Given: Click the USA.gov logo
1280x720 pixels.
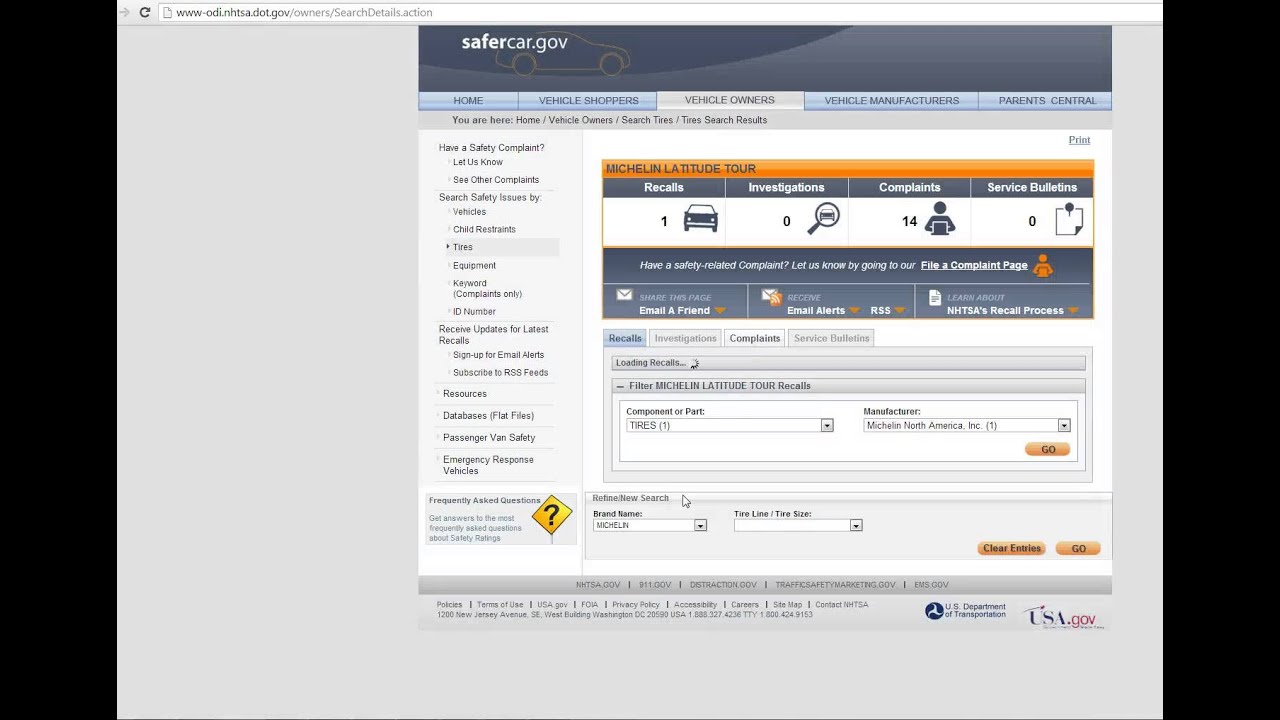Looking at the screenshot, I should (x=1062, y=617).
